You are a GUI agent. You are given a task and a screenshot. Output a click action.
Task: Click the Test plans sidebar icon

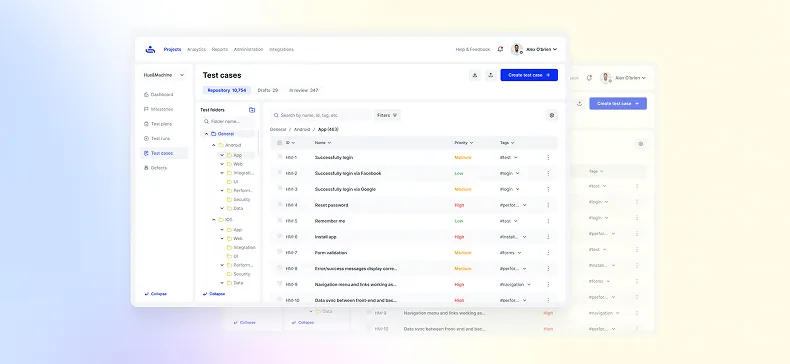[x=146, y=124]
